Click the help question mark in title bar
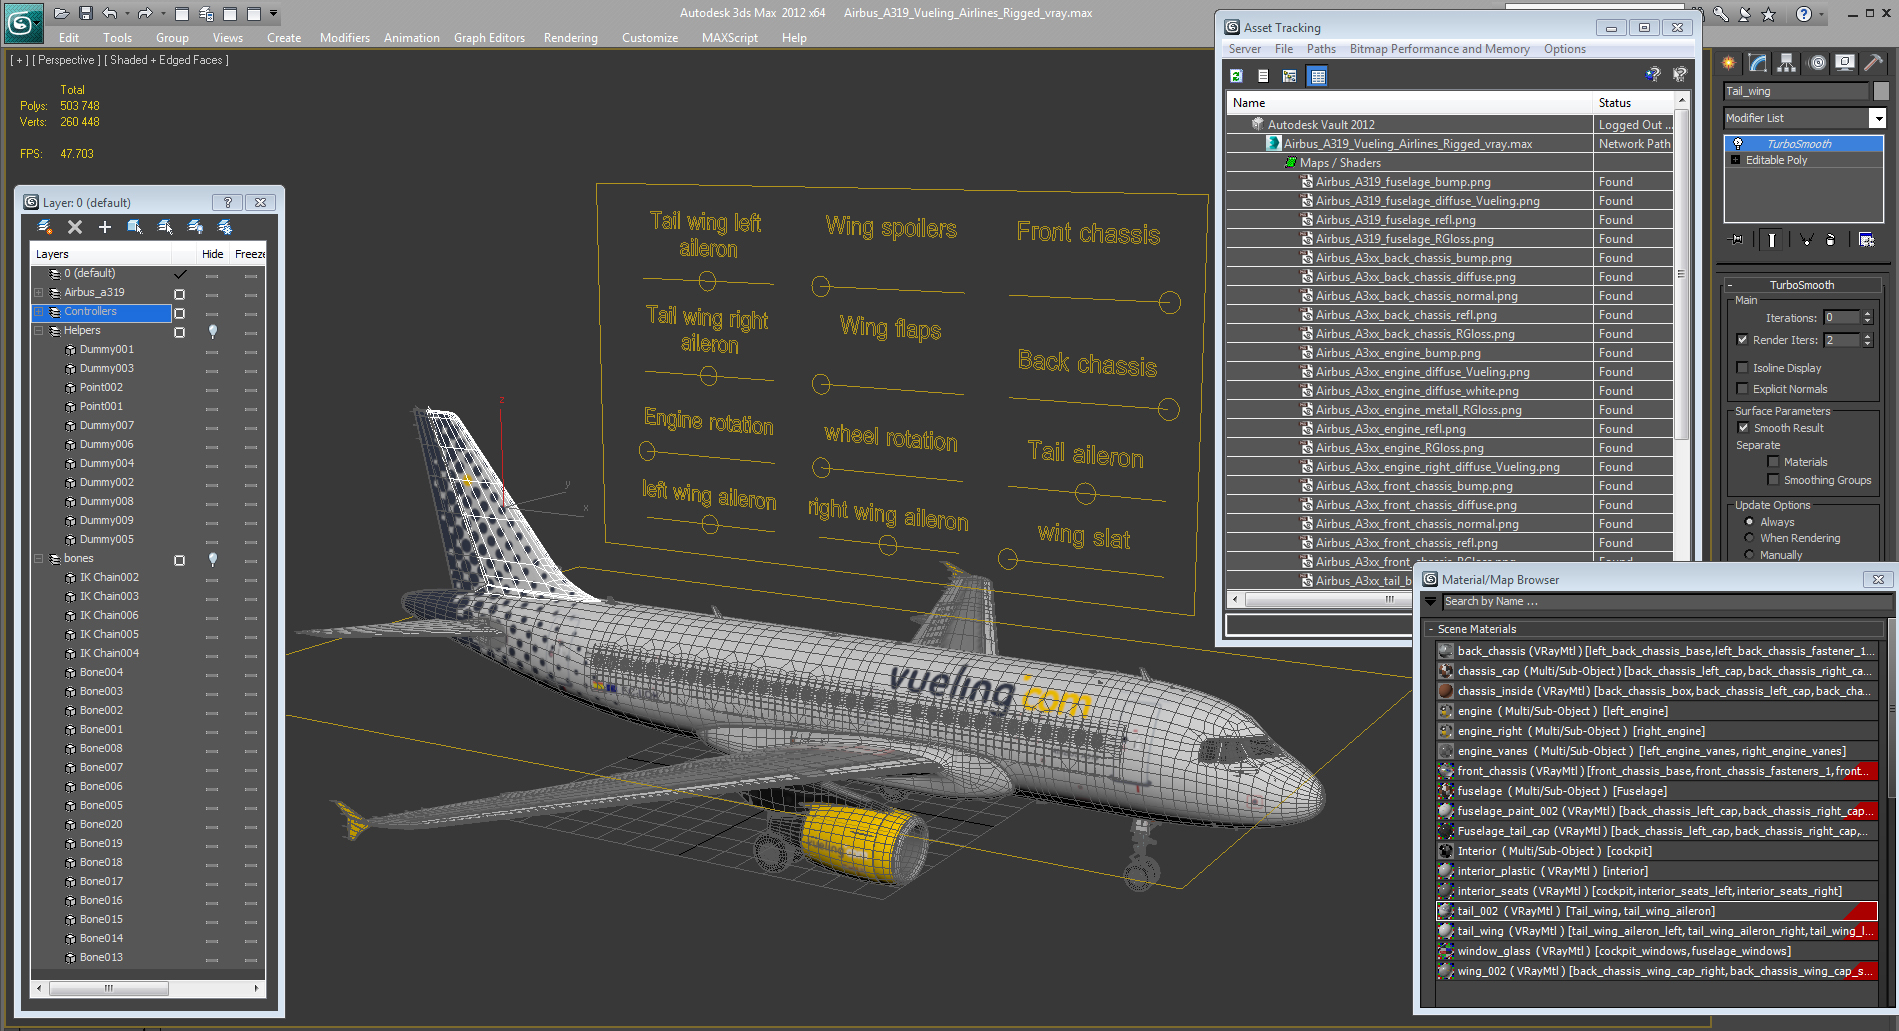 click(x=1804, y=14)
